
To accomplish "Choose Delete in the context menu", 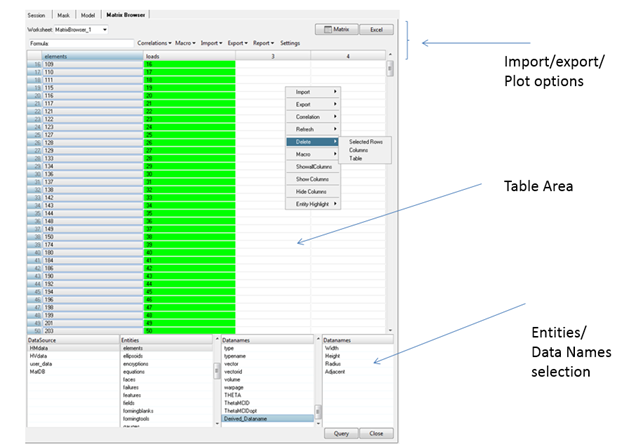I will click(x=313, y=142).
